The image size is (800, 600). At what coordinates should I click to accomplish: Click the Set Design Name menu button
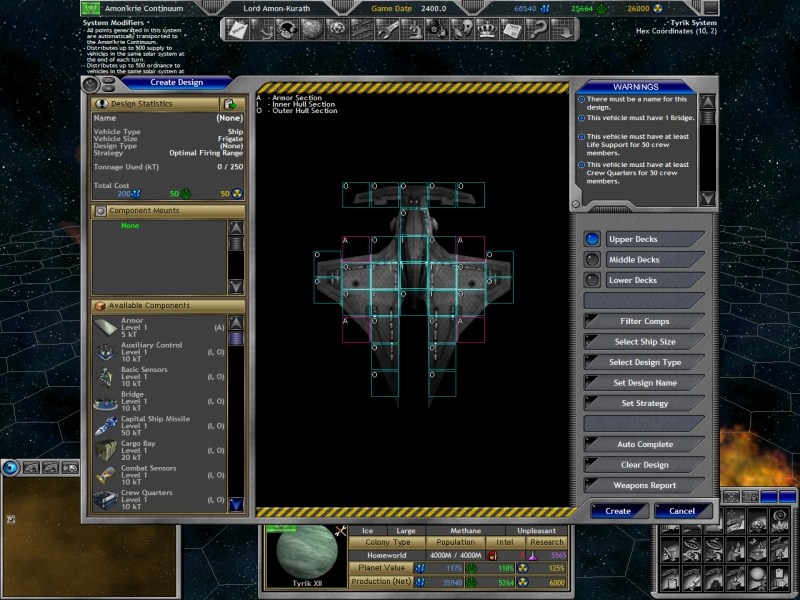(644, 383)
